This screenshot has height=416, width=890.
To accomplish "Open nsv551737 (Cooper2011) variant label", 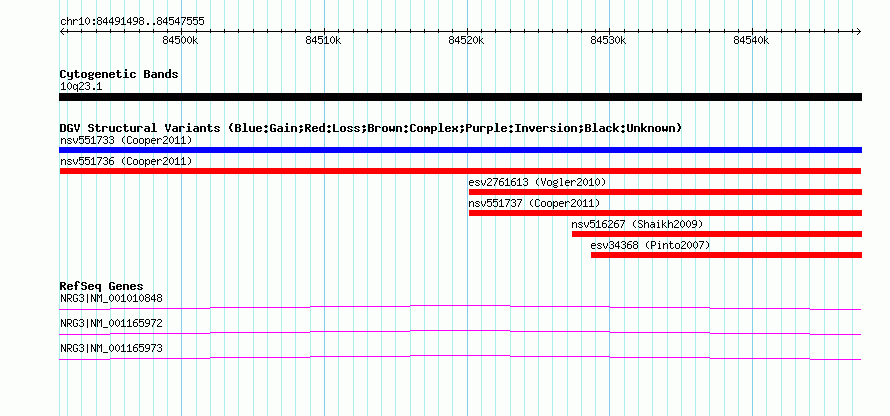I will coord(534,203).
